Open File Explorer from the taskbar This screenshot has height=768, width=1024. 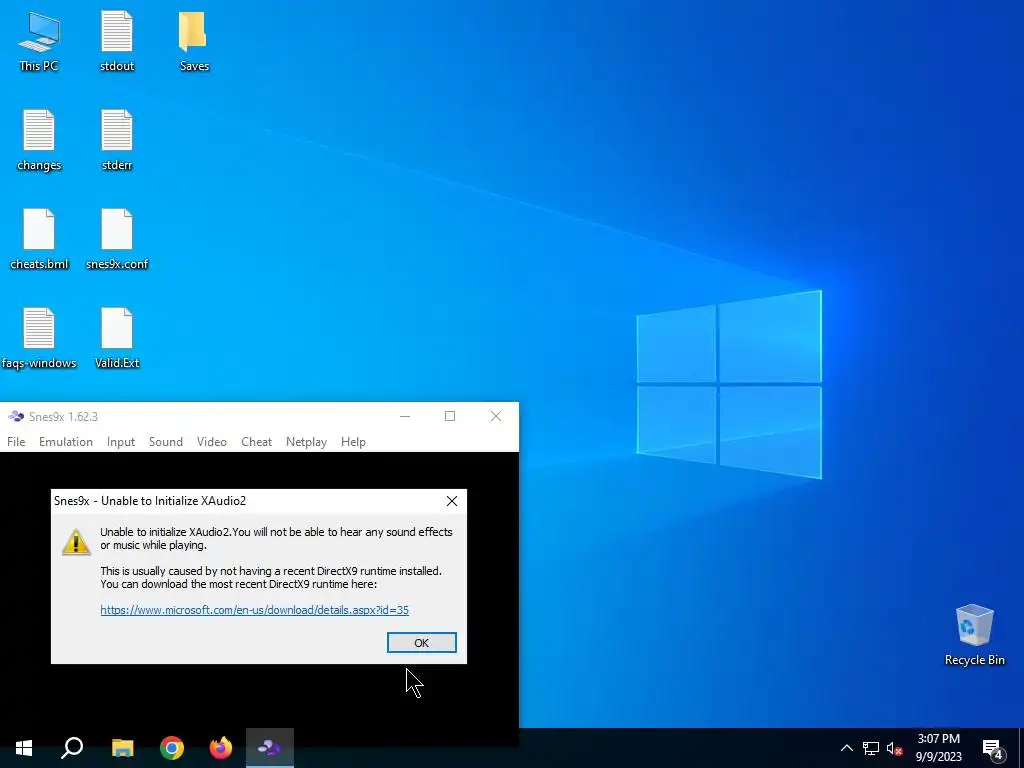[x=122, y=748]
